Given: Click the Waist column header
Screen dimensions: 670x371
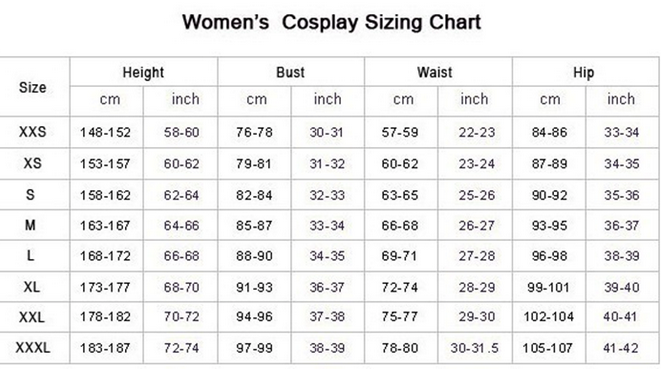Looking at the screenshot, I should pyautogui.click(x=435, y=72).
